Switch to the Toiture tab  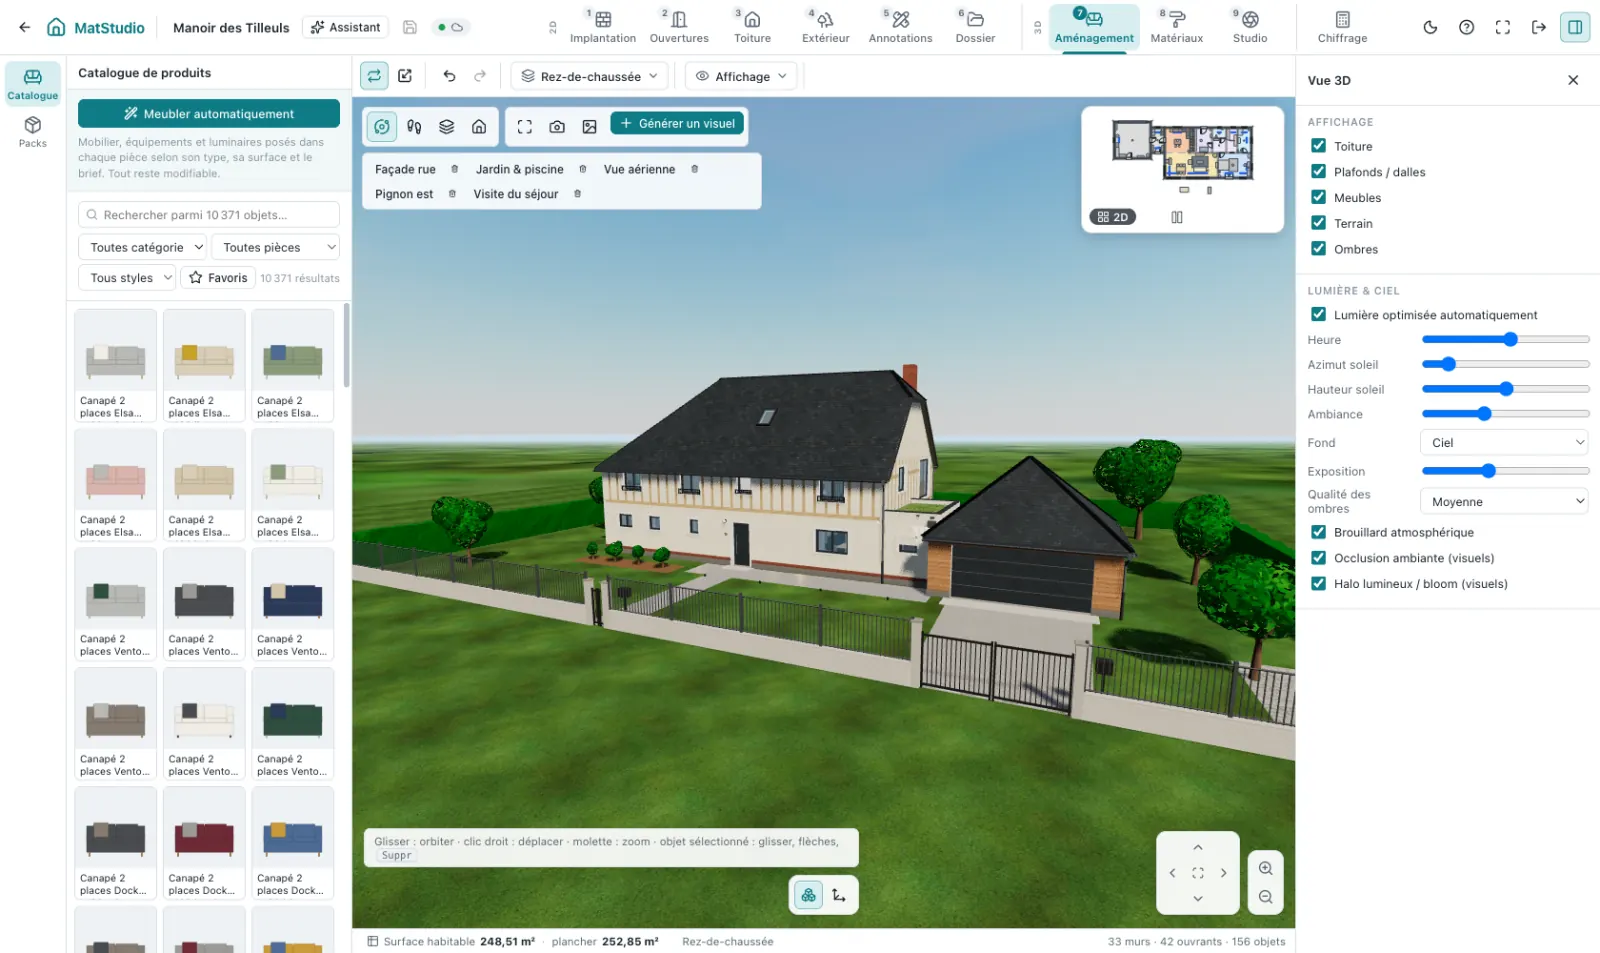752,27
